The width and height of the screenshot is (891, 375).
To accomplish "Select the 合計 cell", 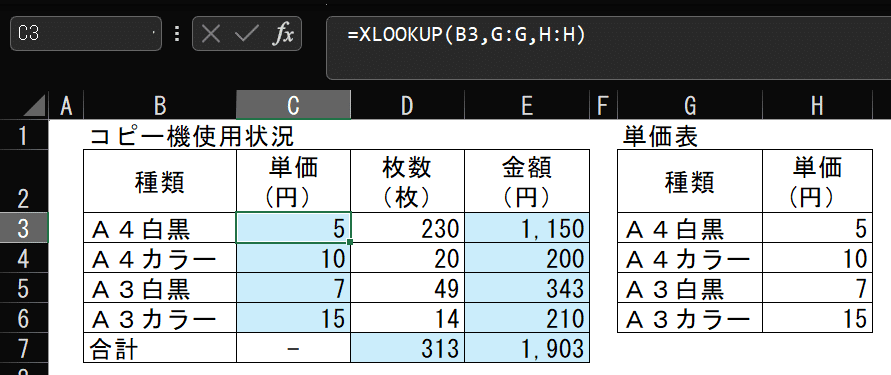I will (x=160, y=348).
